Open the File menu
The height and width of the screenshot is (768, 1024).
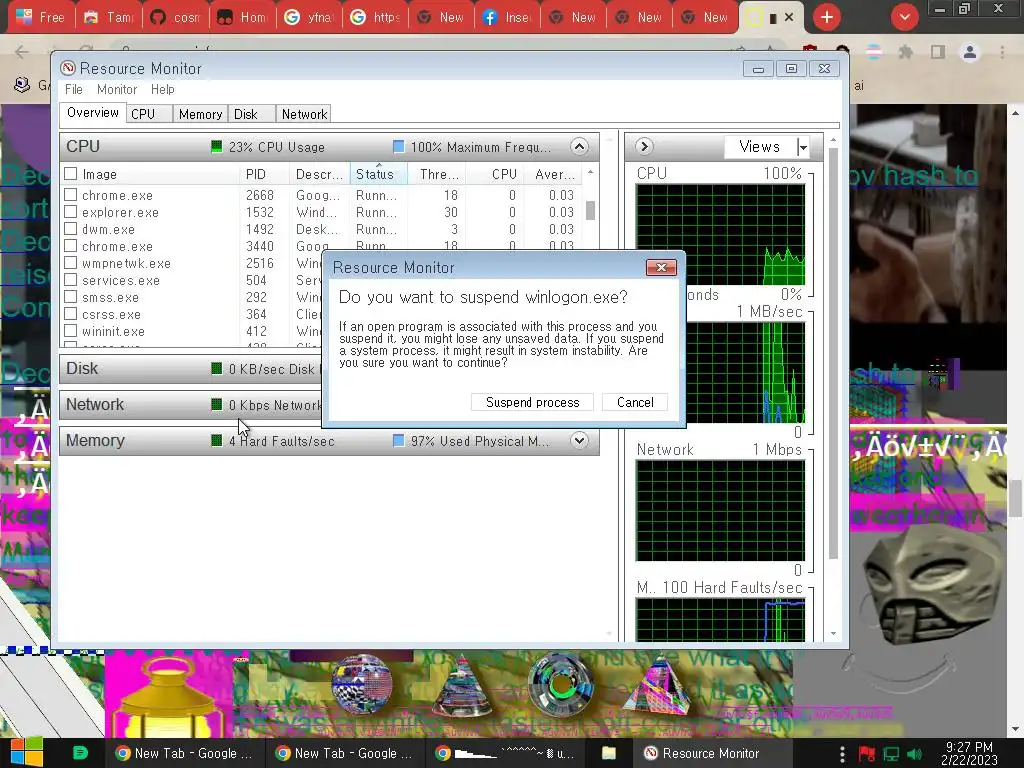pos(74,89)
